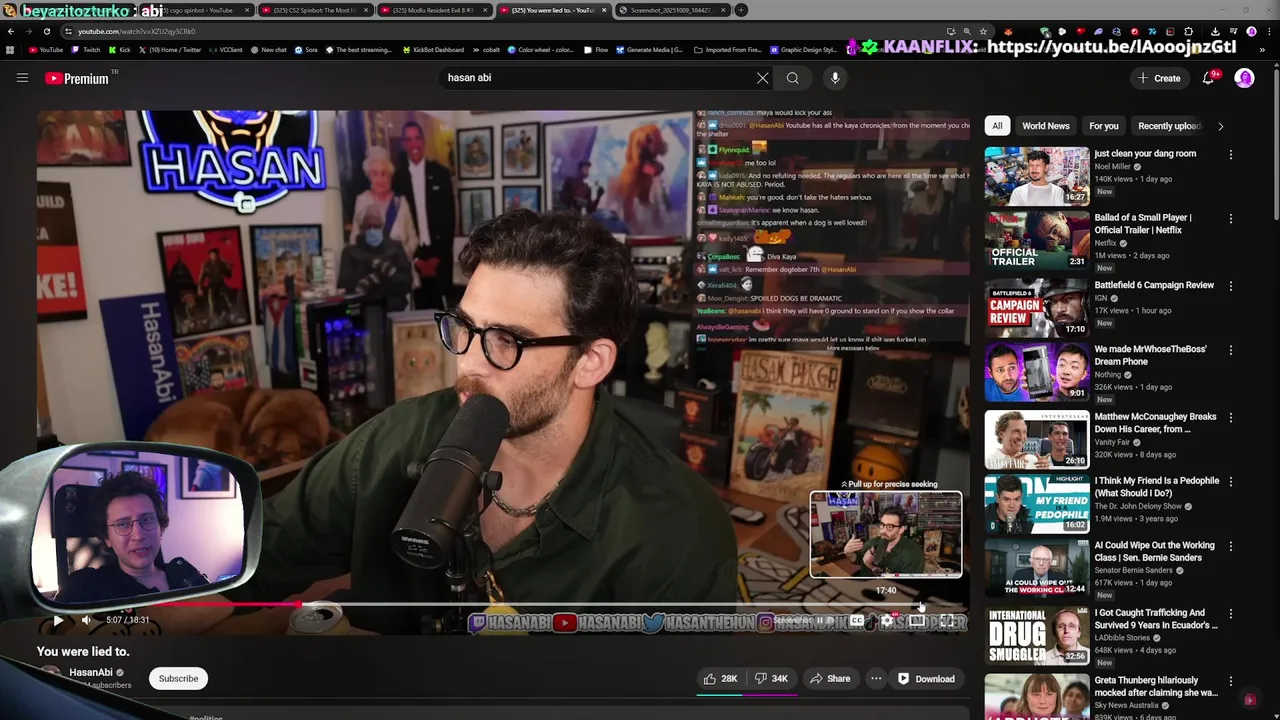Go back with the browser back arrow
1280x720 pixels.
pyautogui.click(x=11, y=31)
